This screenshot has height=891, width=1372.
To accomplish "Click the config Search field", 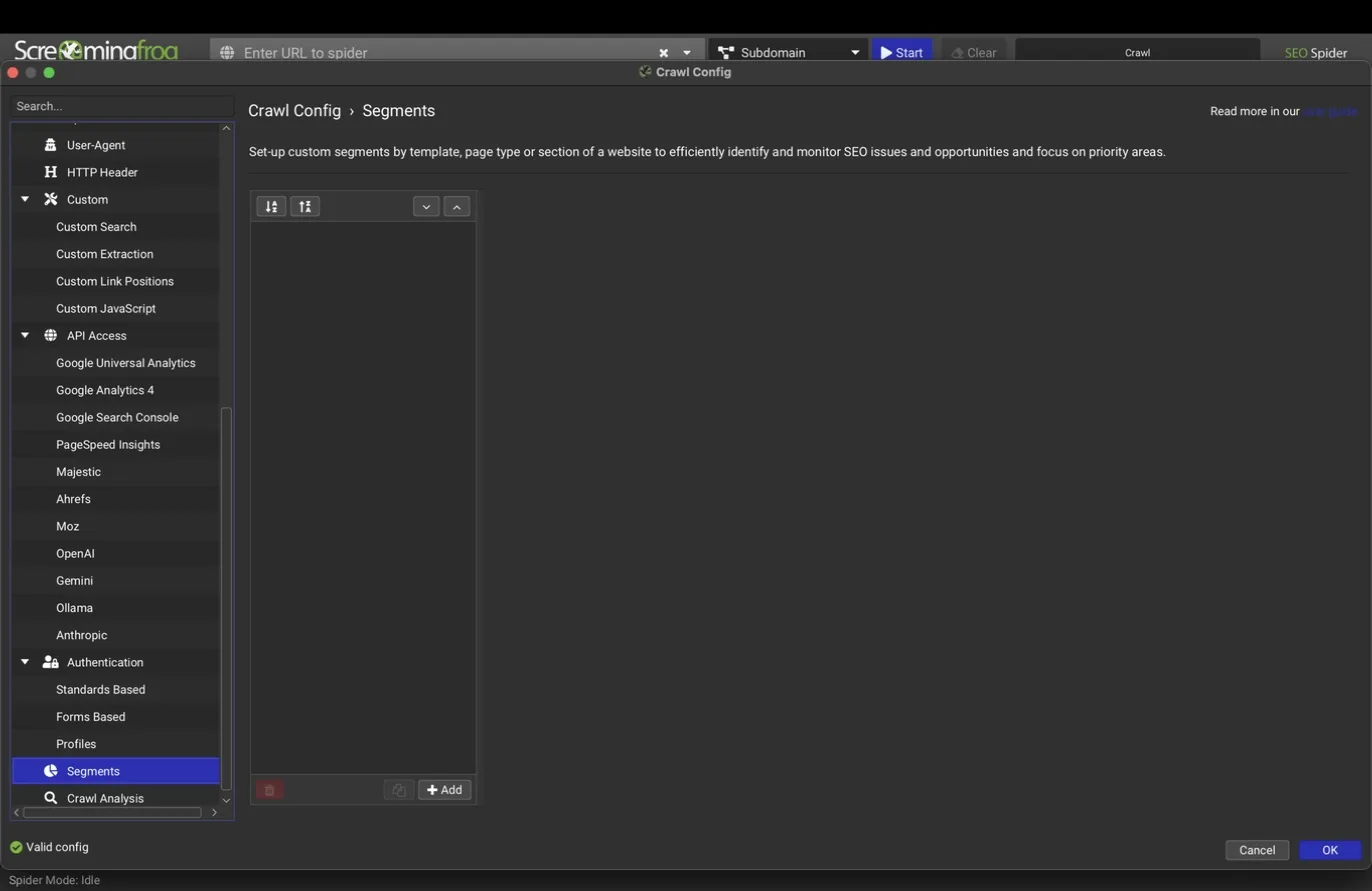I will (x=122, y=106).
